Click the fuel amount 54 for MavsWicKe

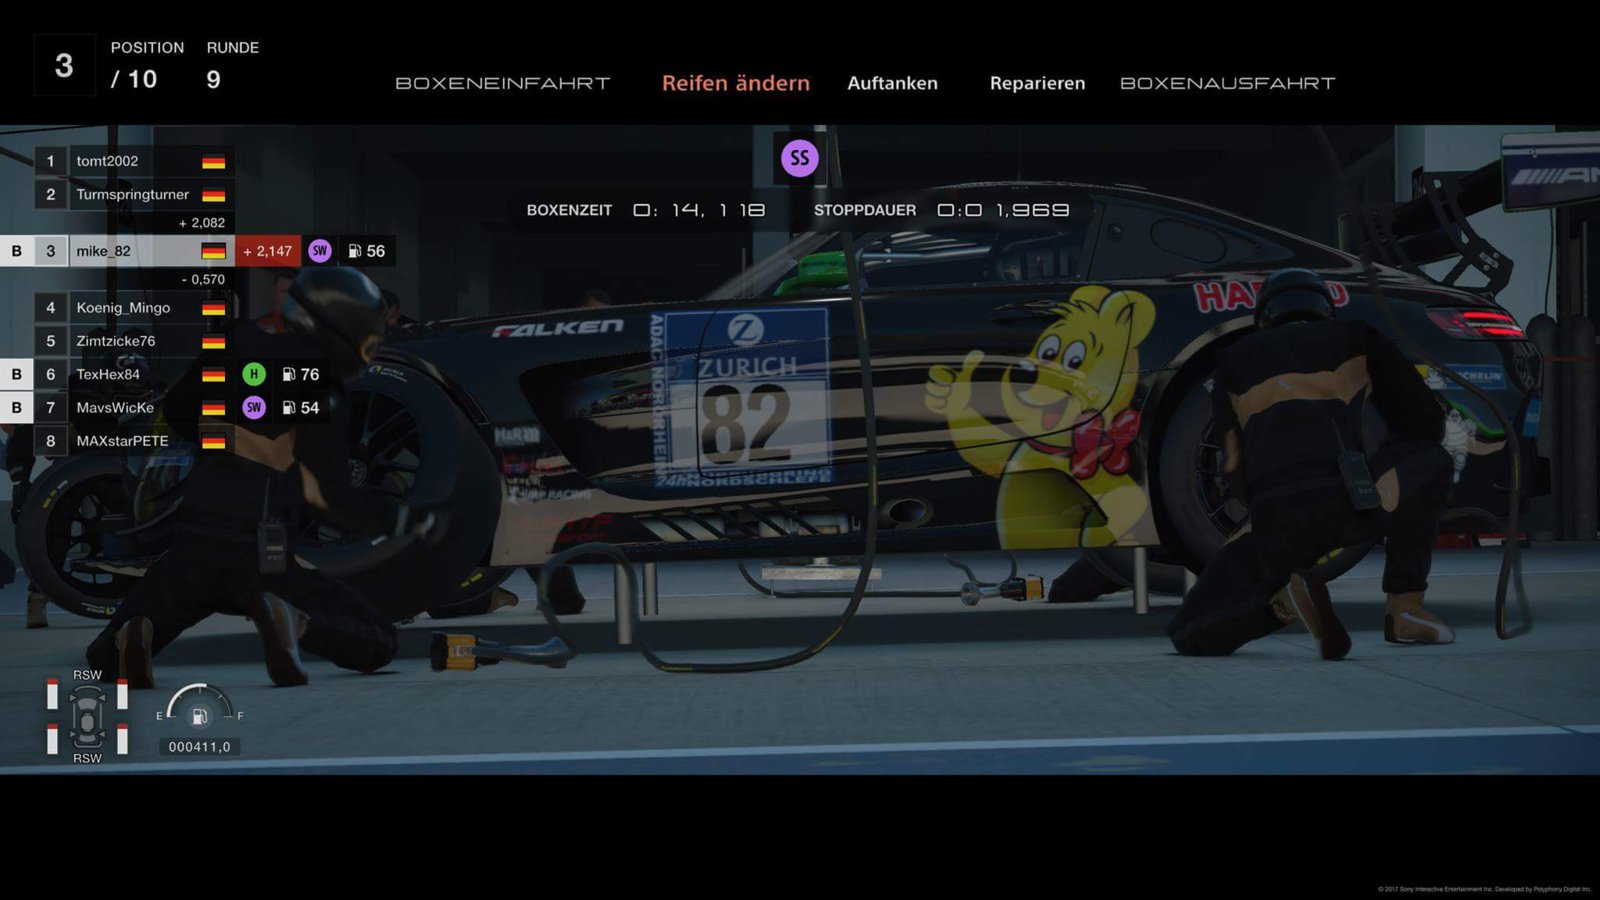(310, 407)
